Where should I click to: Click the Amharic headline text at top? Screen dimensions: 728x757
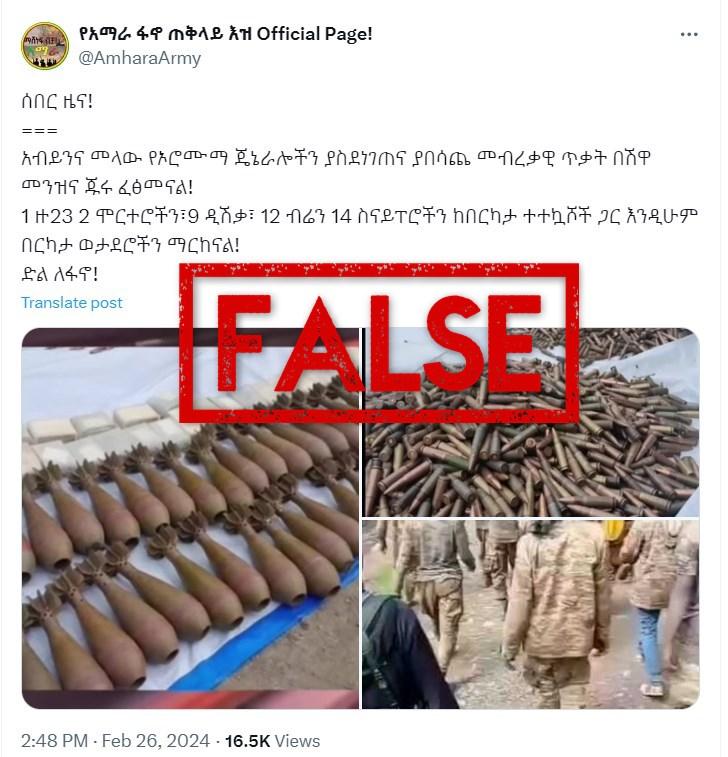coord(57,102)
